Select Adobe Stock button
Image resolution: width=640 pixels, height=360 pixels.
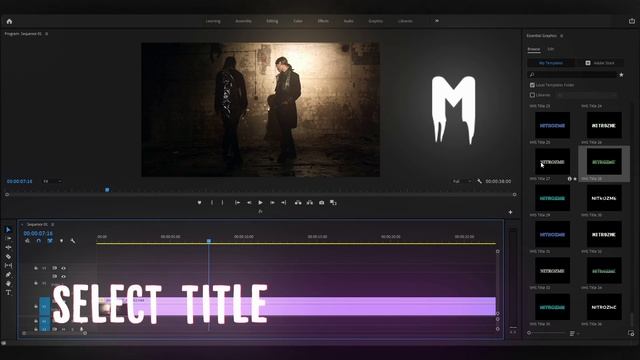coord(600,63)
